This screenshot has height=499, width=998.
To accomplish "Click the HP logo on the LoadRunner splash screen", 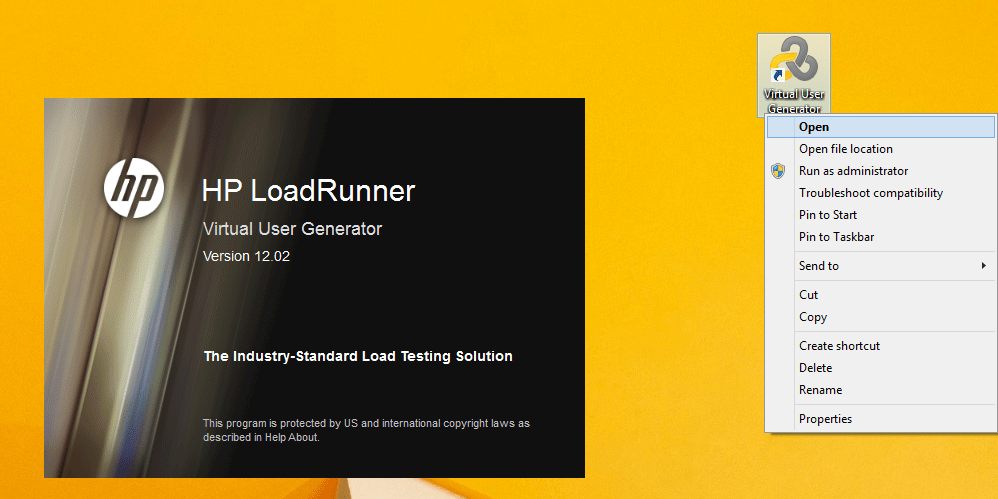I will click(x=134, y=188).
